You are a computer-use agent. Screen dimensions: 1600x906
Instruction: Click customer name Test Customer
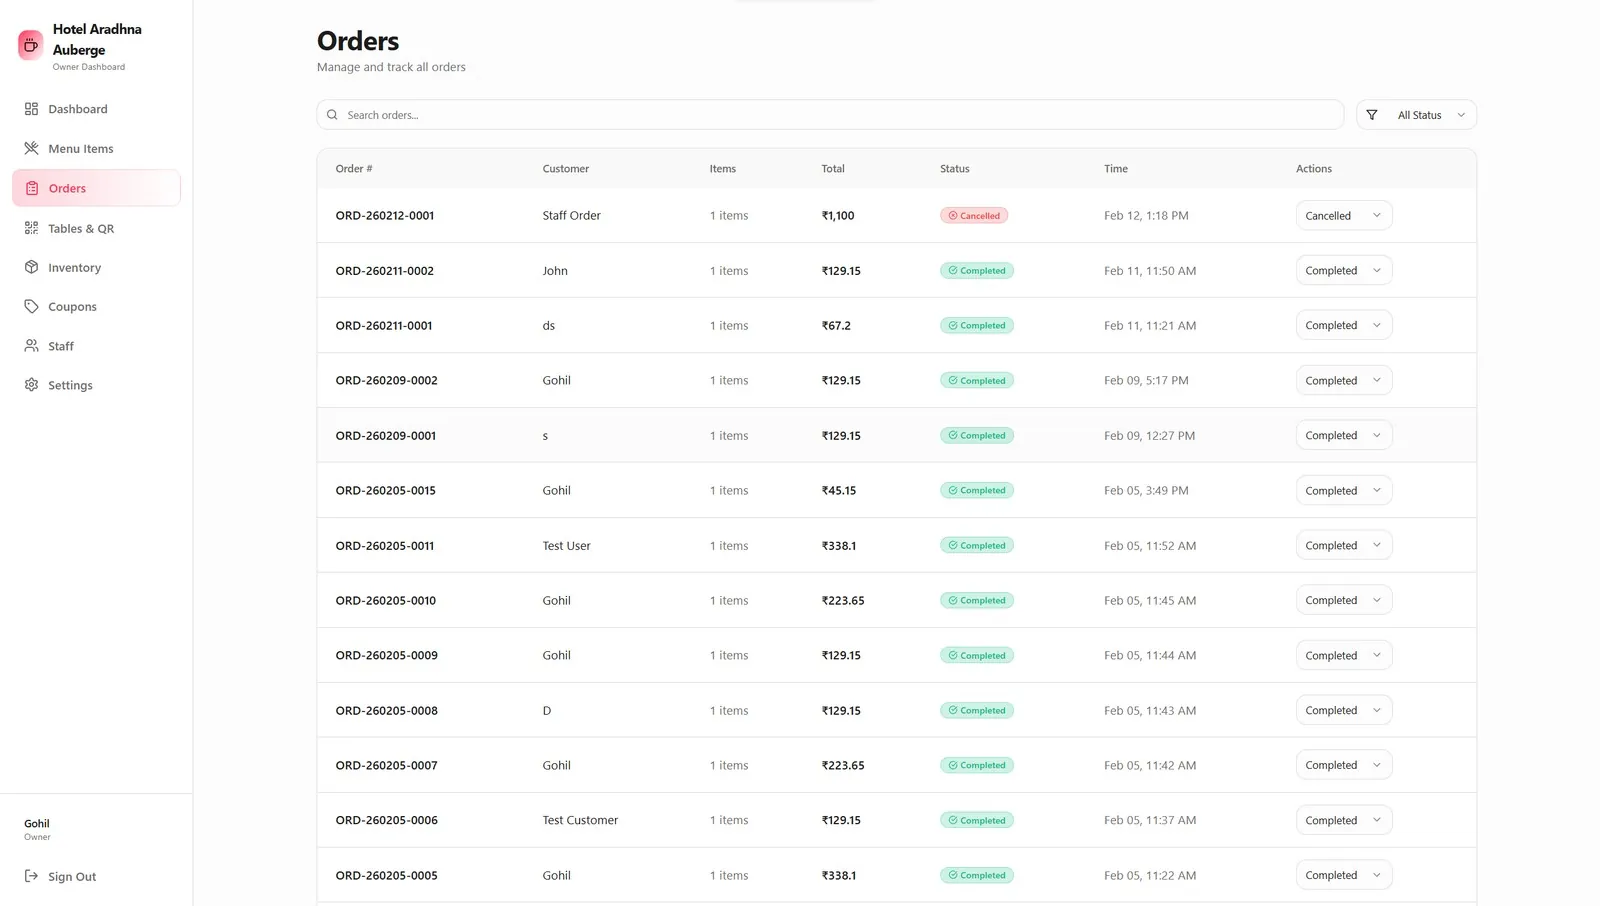580,820
